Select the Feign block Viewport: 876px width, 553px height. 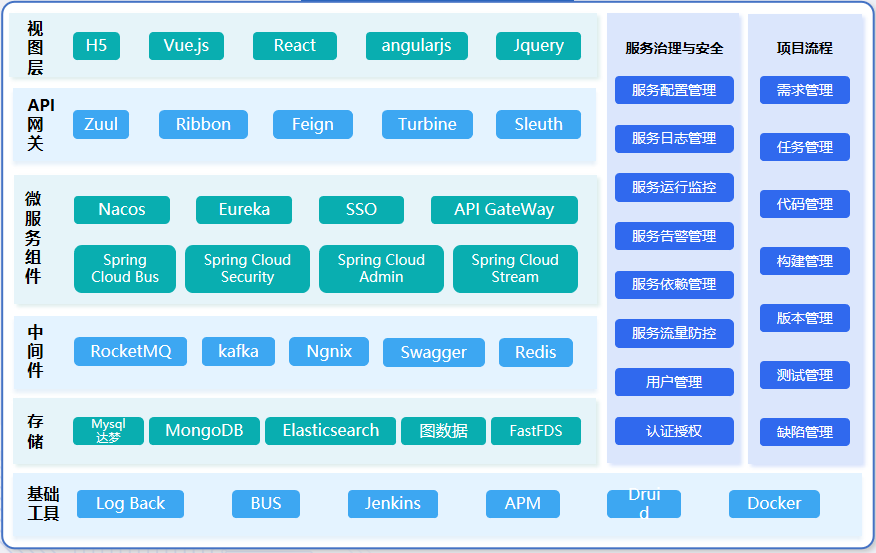click(x=313, y=124)
